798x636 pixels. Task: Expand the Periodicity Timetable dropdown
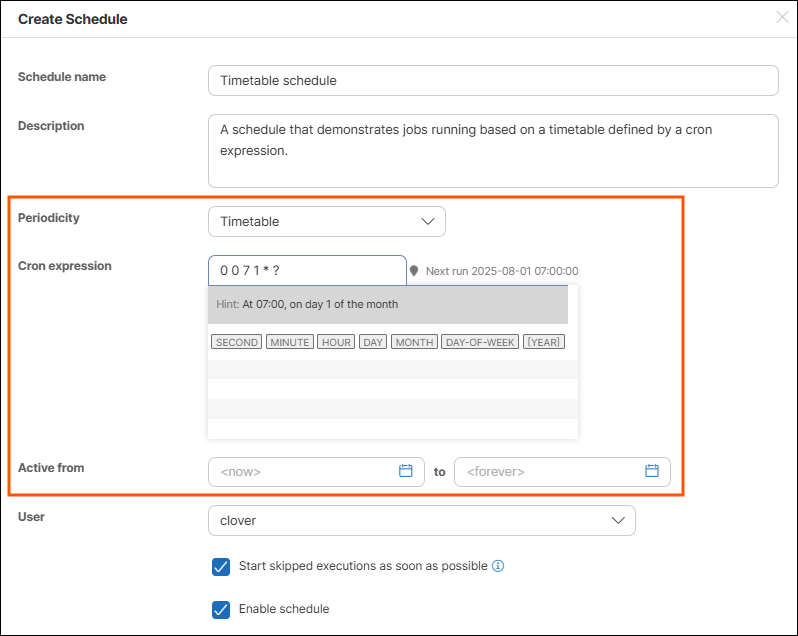(326, 221)
